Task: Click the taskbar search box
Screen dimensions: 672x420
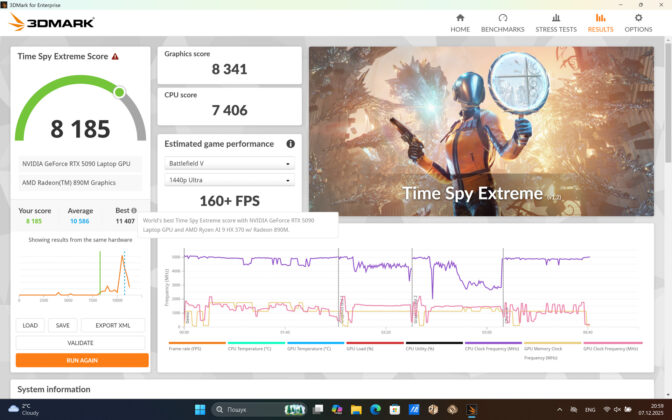Action: click(259, 410)
